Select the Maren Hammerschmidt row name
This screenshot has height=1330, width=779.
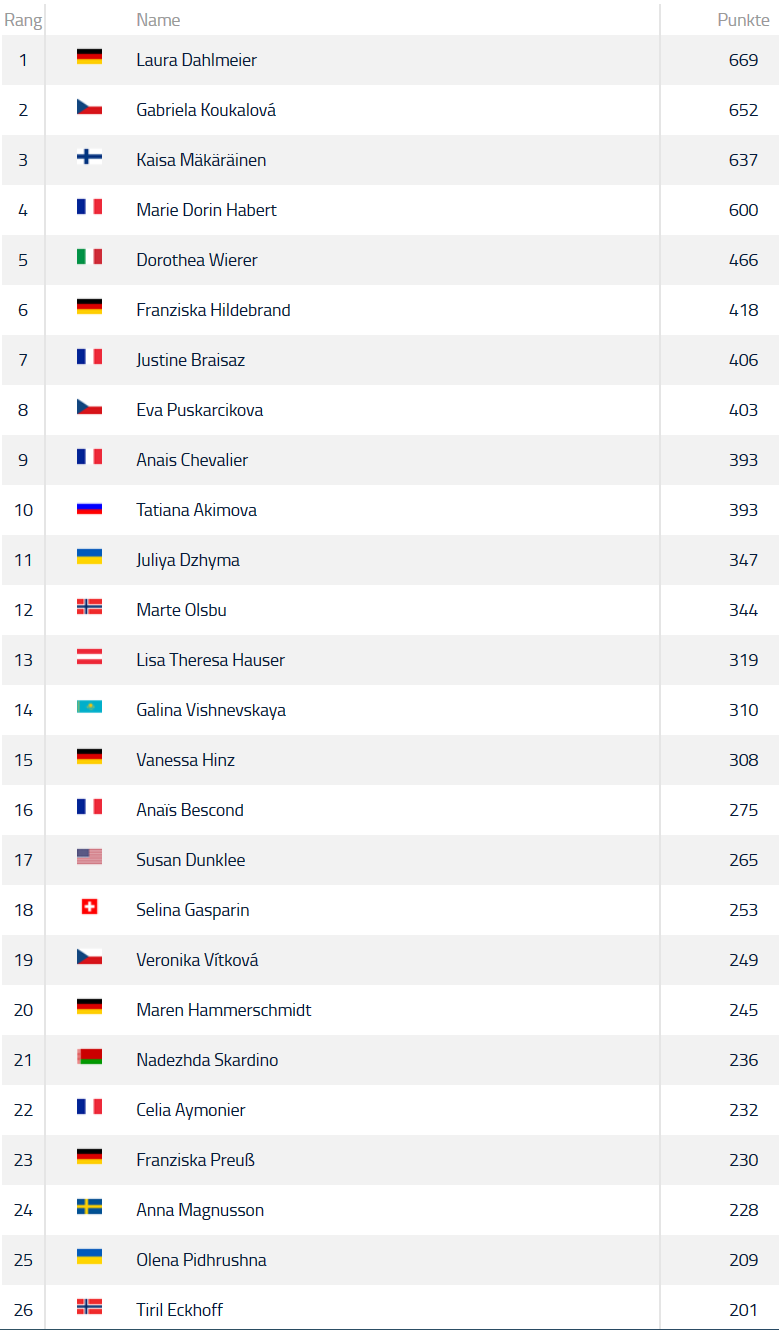(x=223, y=1010)
